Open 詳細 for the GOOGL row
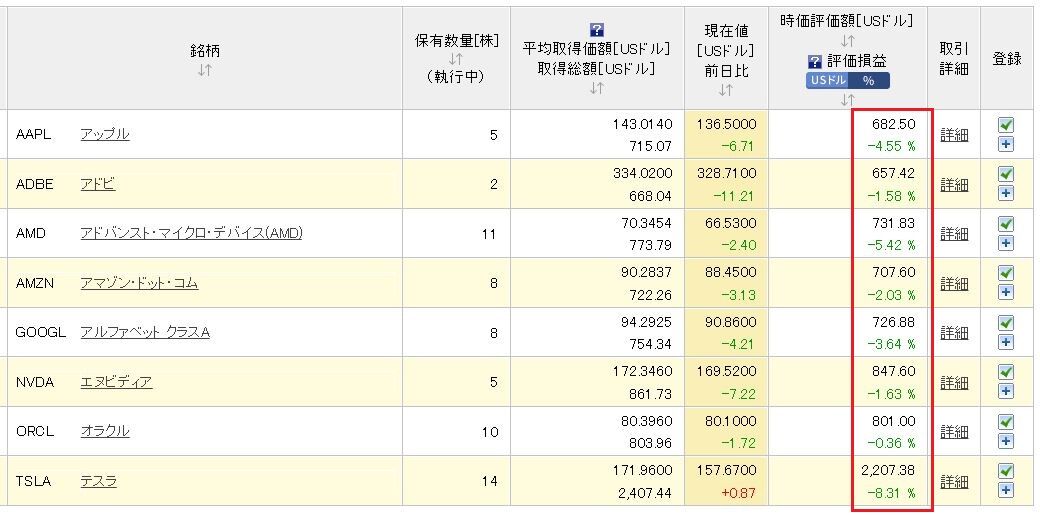Image resolution: width=1040 pixels, height=515 pixels. pos(954,332)
